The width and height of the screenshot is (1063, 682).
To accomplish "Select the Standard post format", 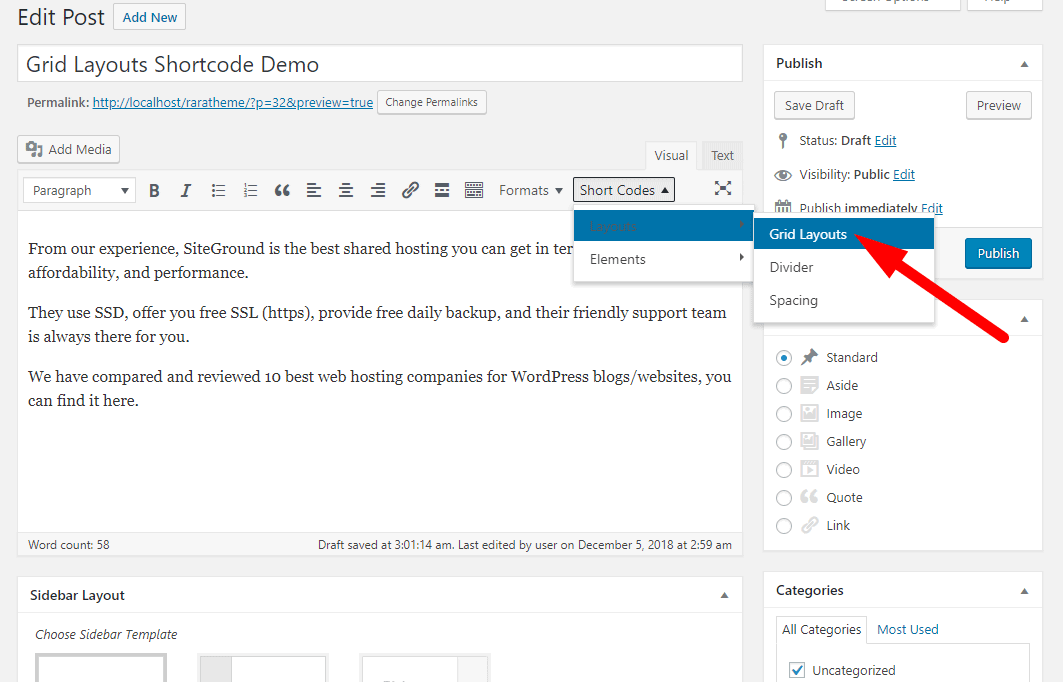I will click(784, 358).
